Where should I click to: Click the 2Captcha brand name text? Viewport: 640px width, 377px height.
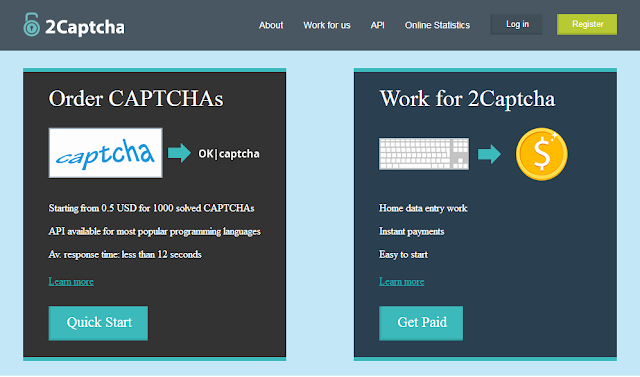point(85,27)
